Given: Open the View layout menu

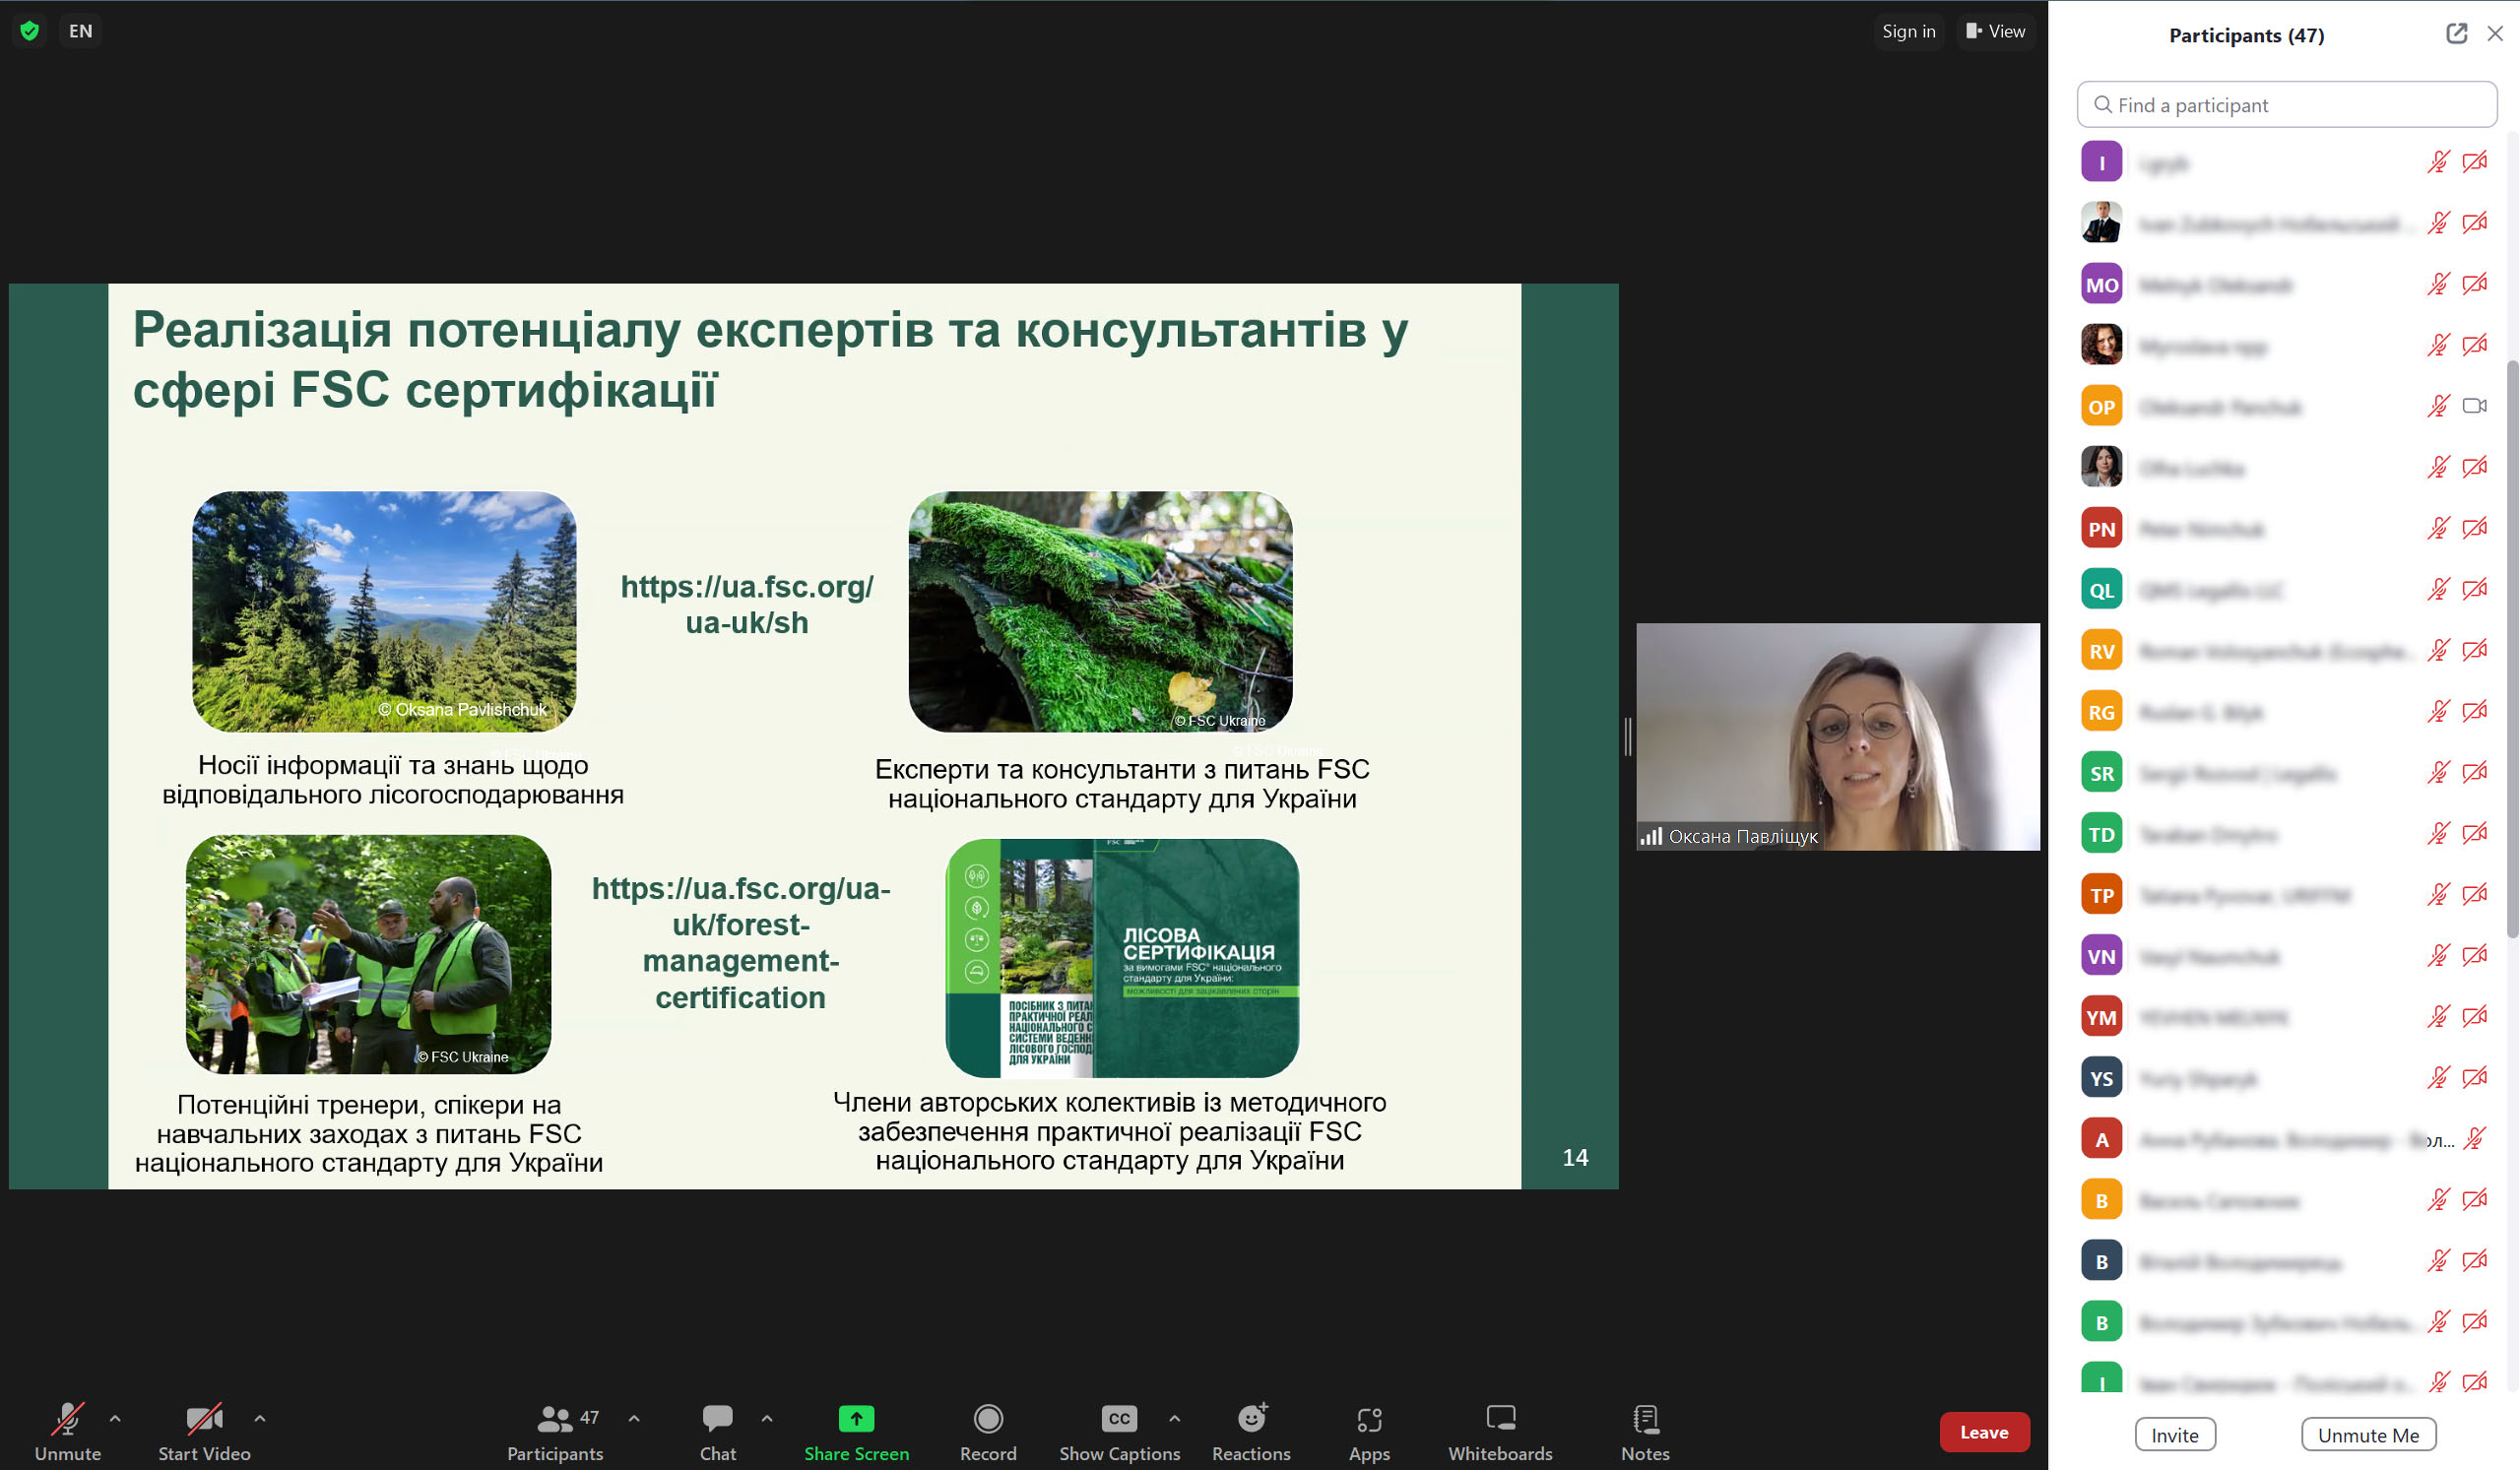Looking at the screenshot, I should (1995, 31).
